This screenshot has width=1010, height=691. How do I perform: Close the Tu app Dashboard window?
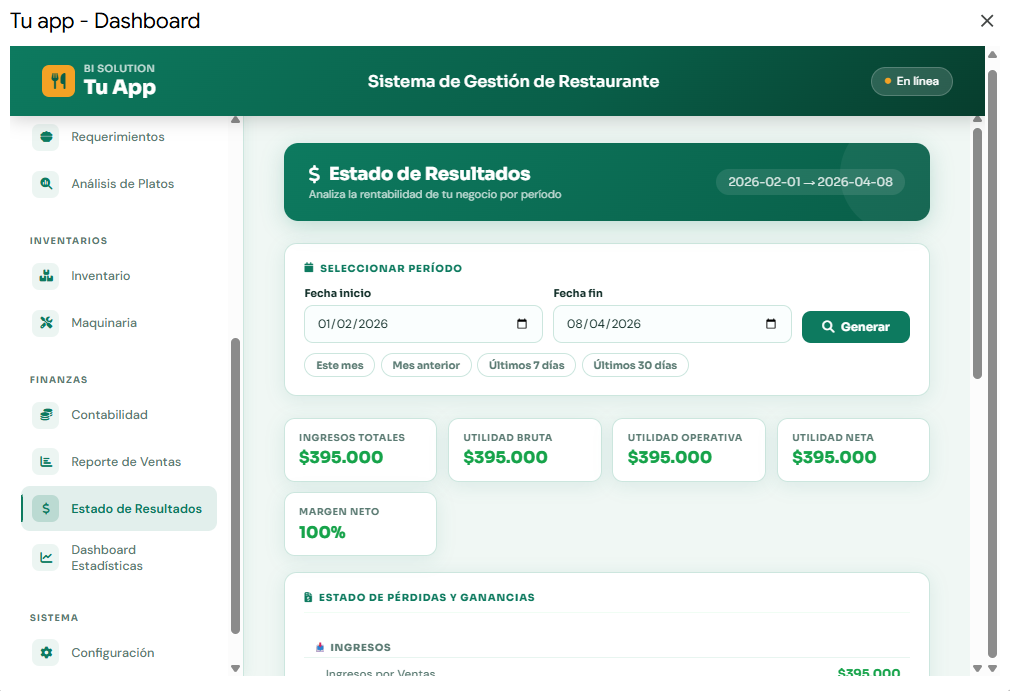click(x=987, y=21)
